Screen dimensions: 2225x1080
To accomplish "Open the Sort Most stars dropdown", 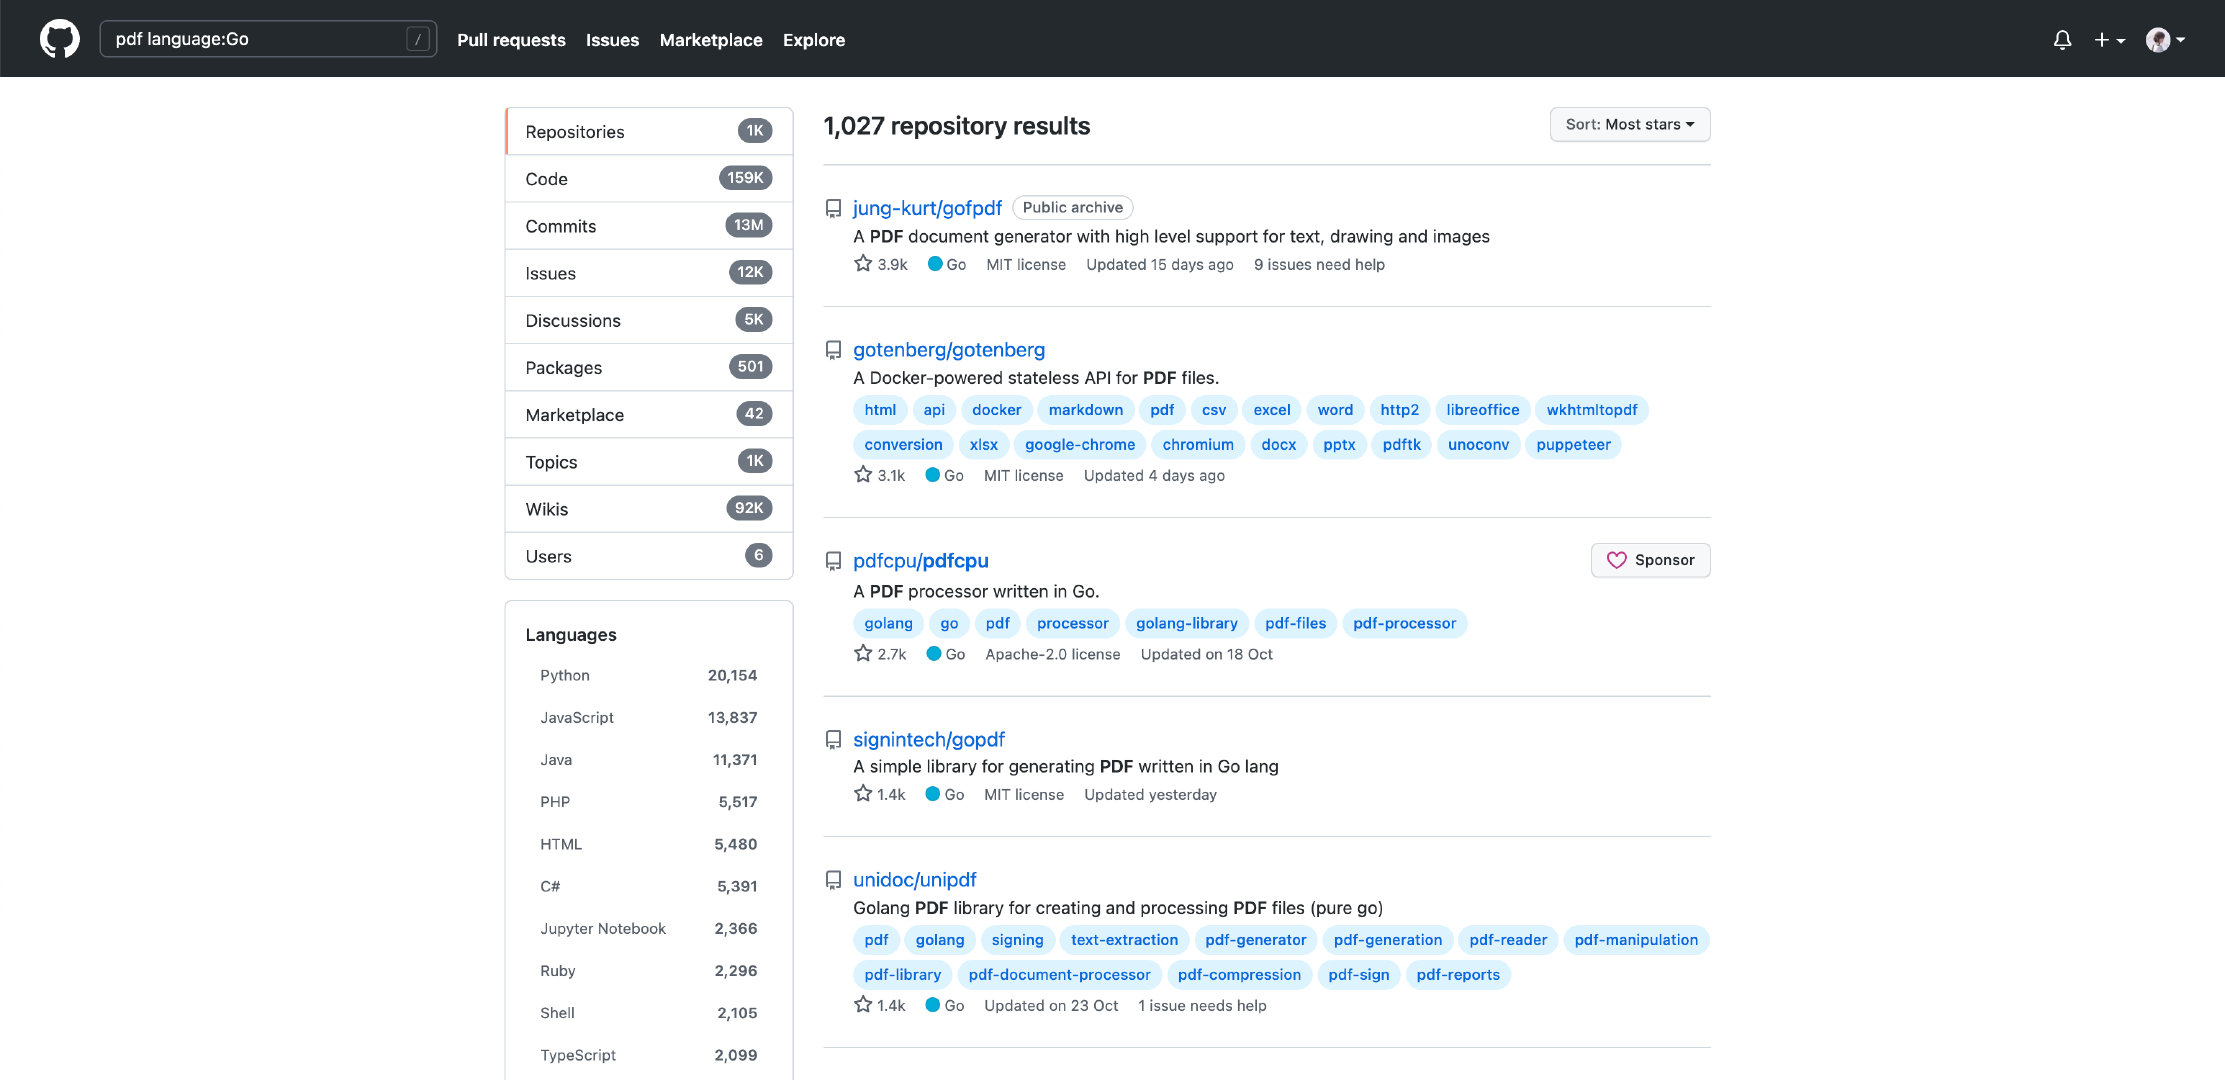I will (x=1629, y=125).
